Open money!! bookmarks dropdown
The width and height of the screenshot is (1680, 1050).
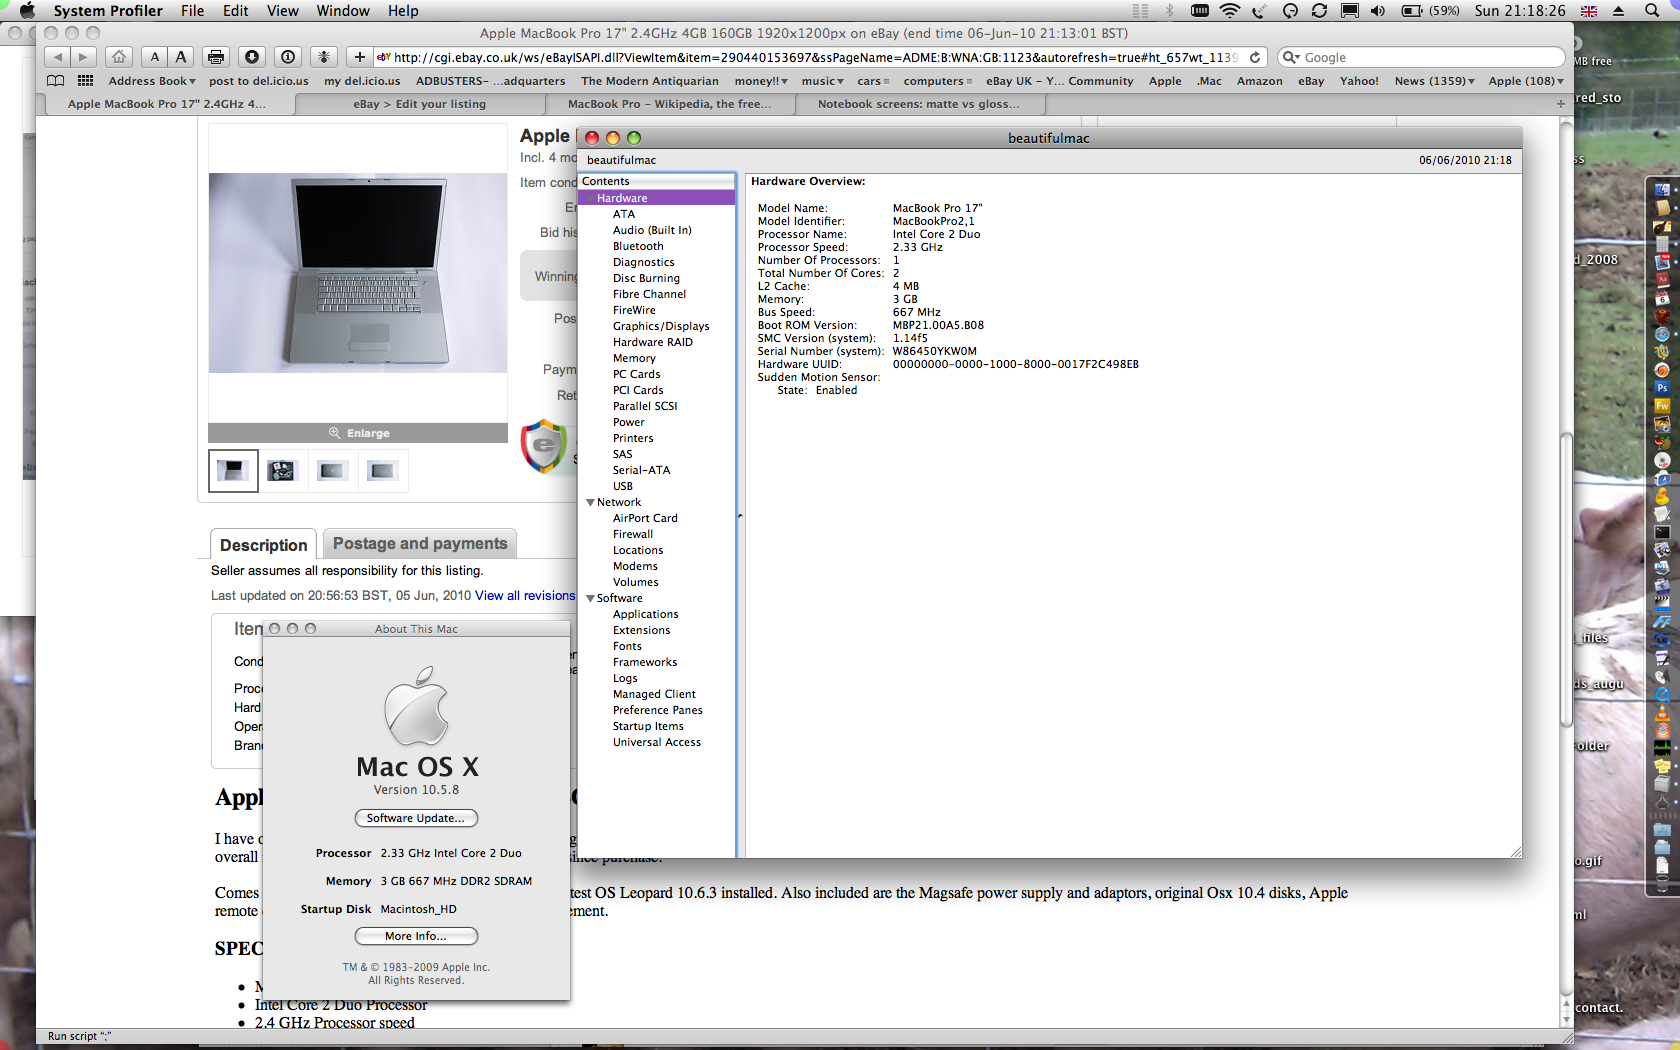[761, 81]
